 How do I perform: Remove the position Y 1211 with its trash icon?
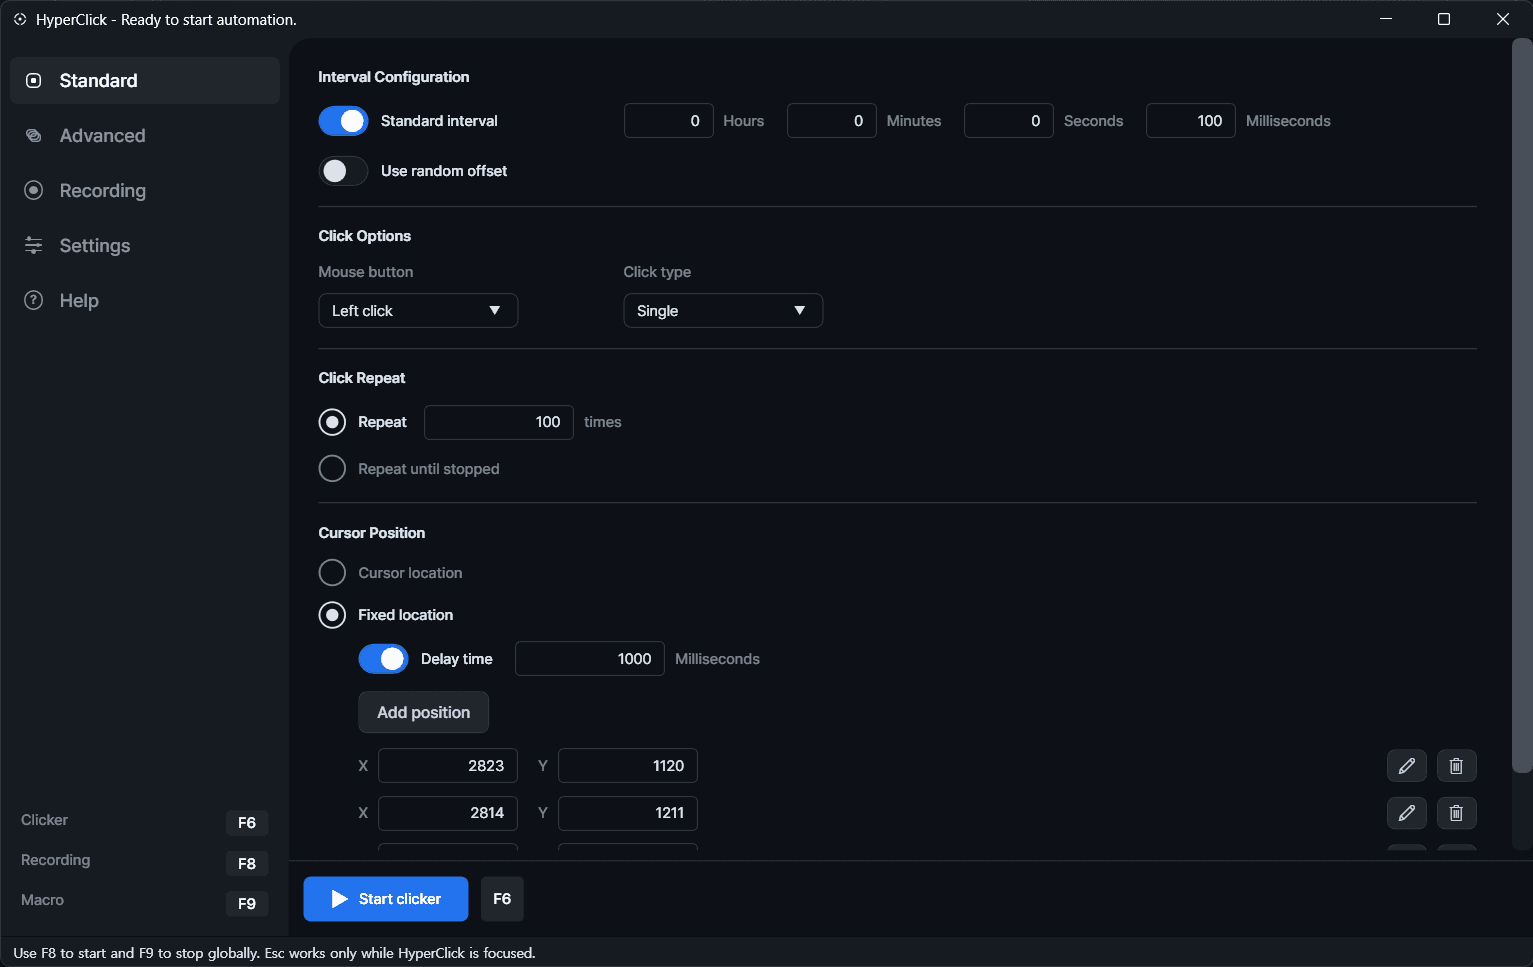[1456, 813]
